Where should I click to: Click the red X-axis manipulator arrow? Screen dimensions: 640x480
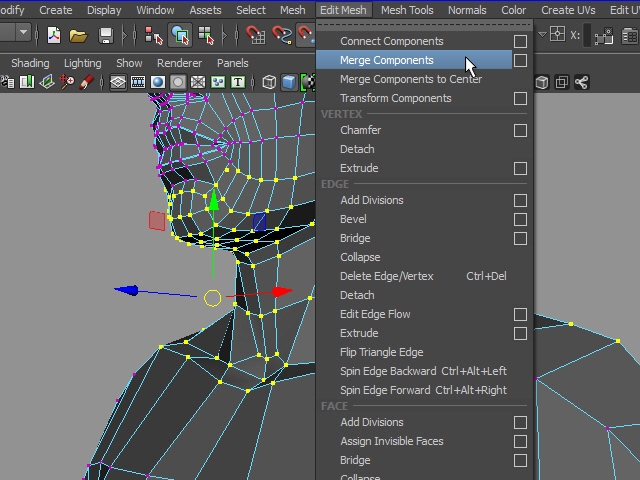[281, 291]
